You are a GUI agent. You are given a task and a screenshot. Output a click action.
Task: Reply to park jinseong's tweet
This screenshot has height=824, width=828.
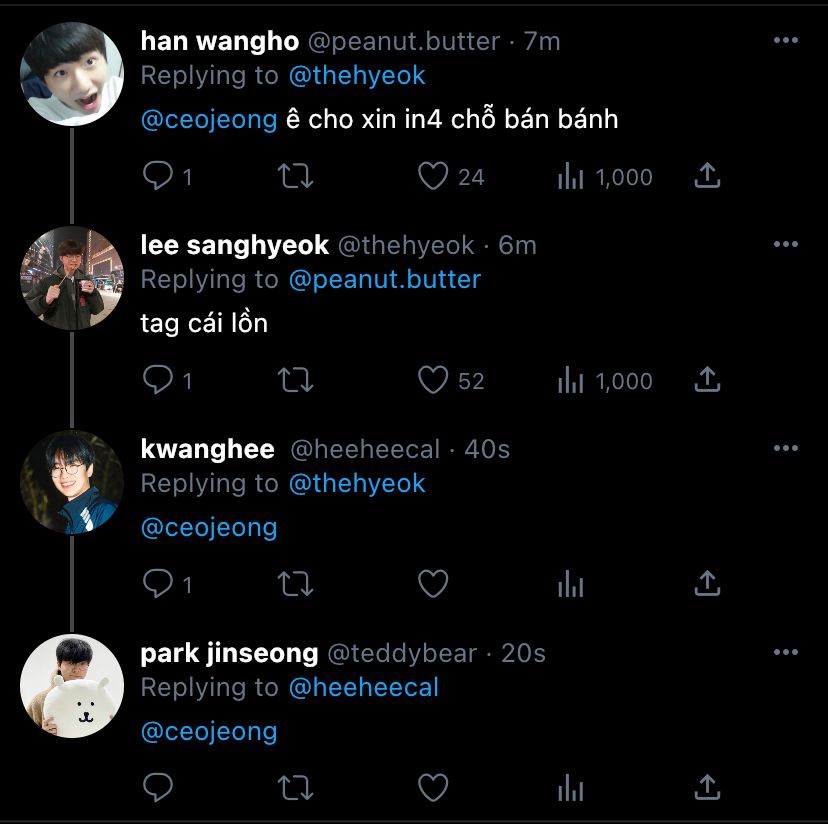pos(159,788)
